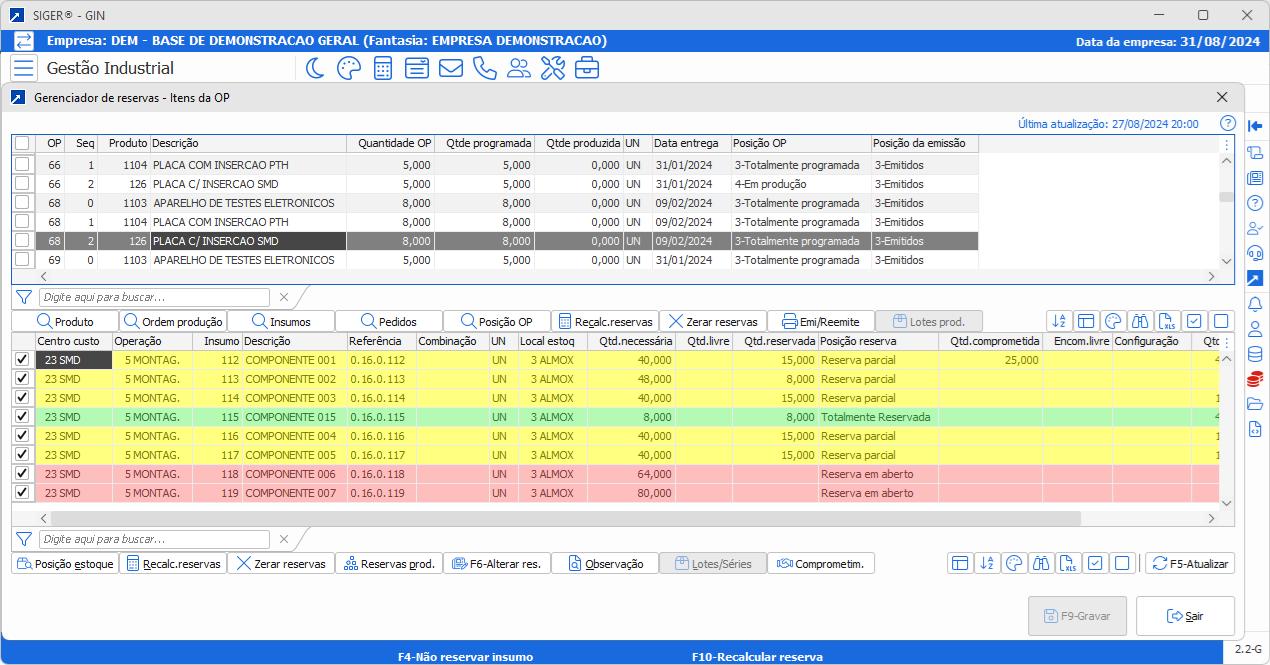Click the red coins icon in sidebar
1270x665 pixels.
click(x=1255, y=380)
